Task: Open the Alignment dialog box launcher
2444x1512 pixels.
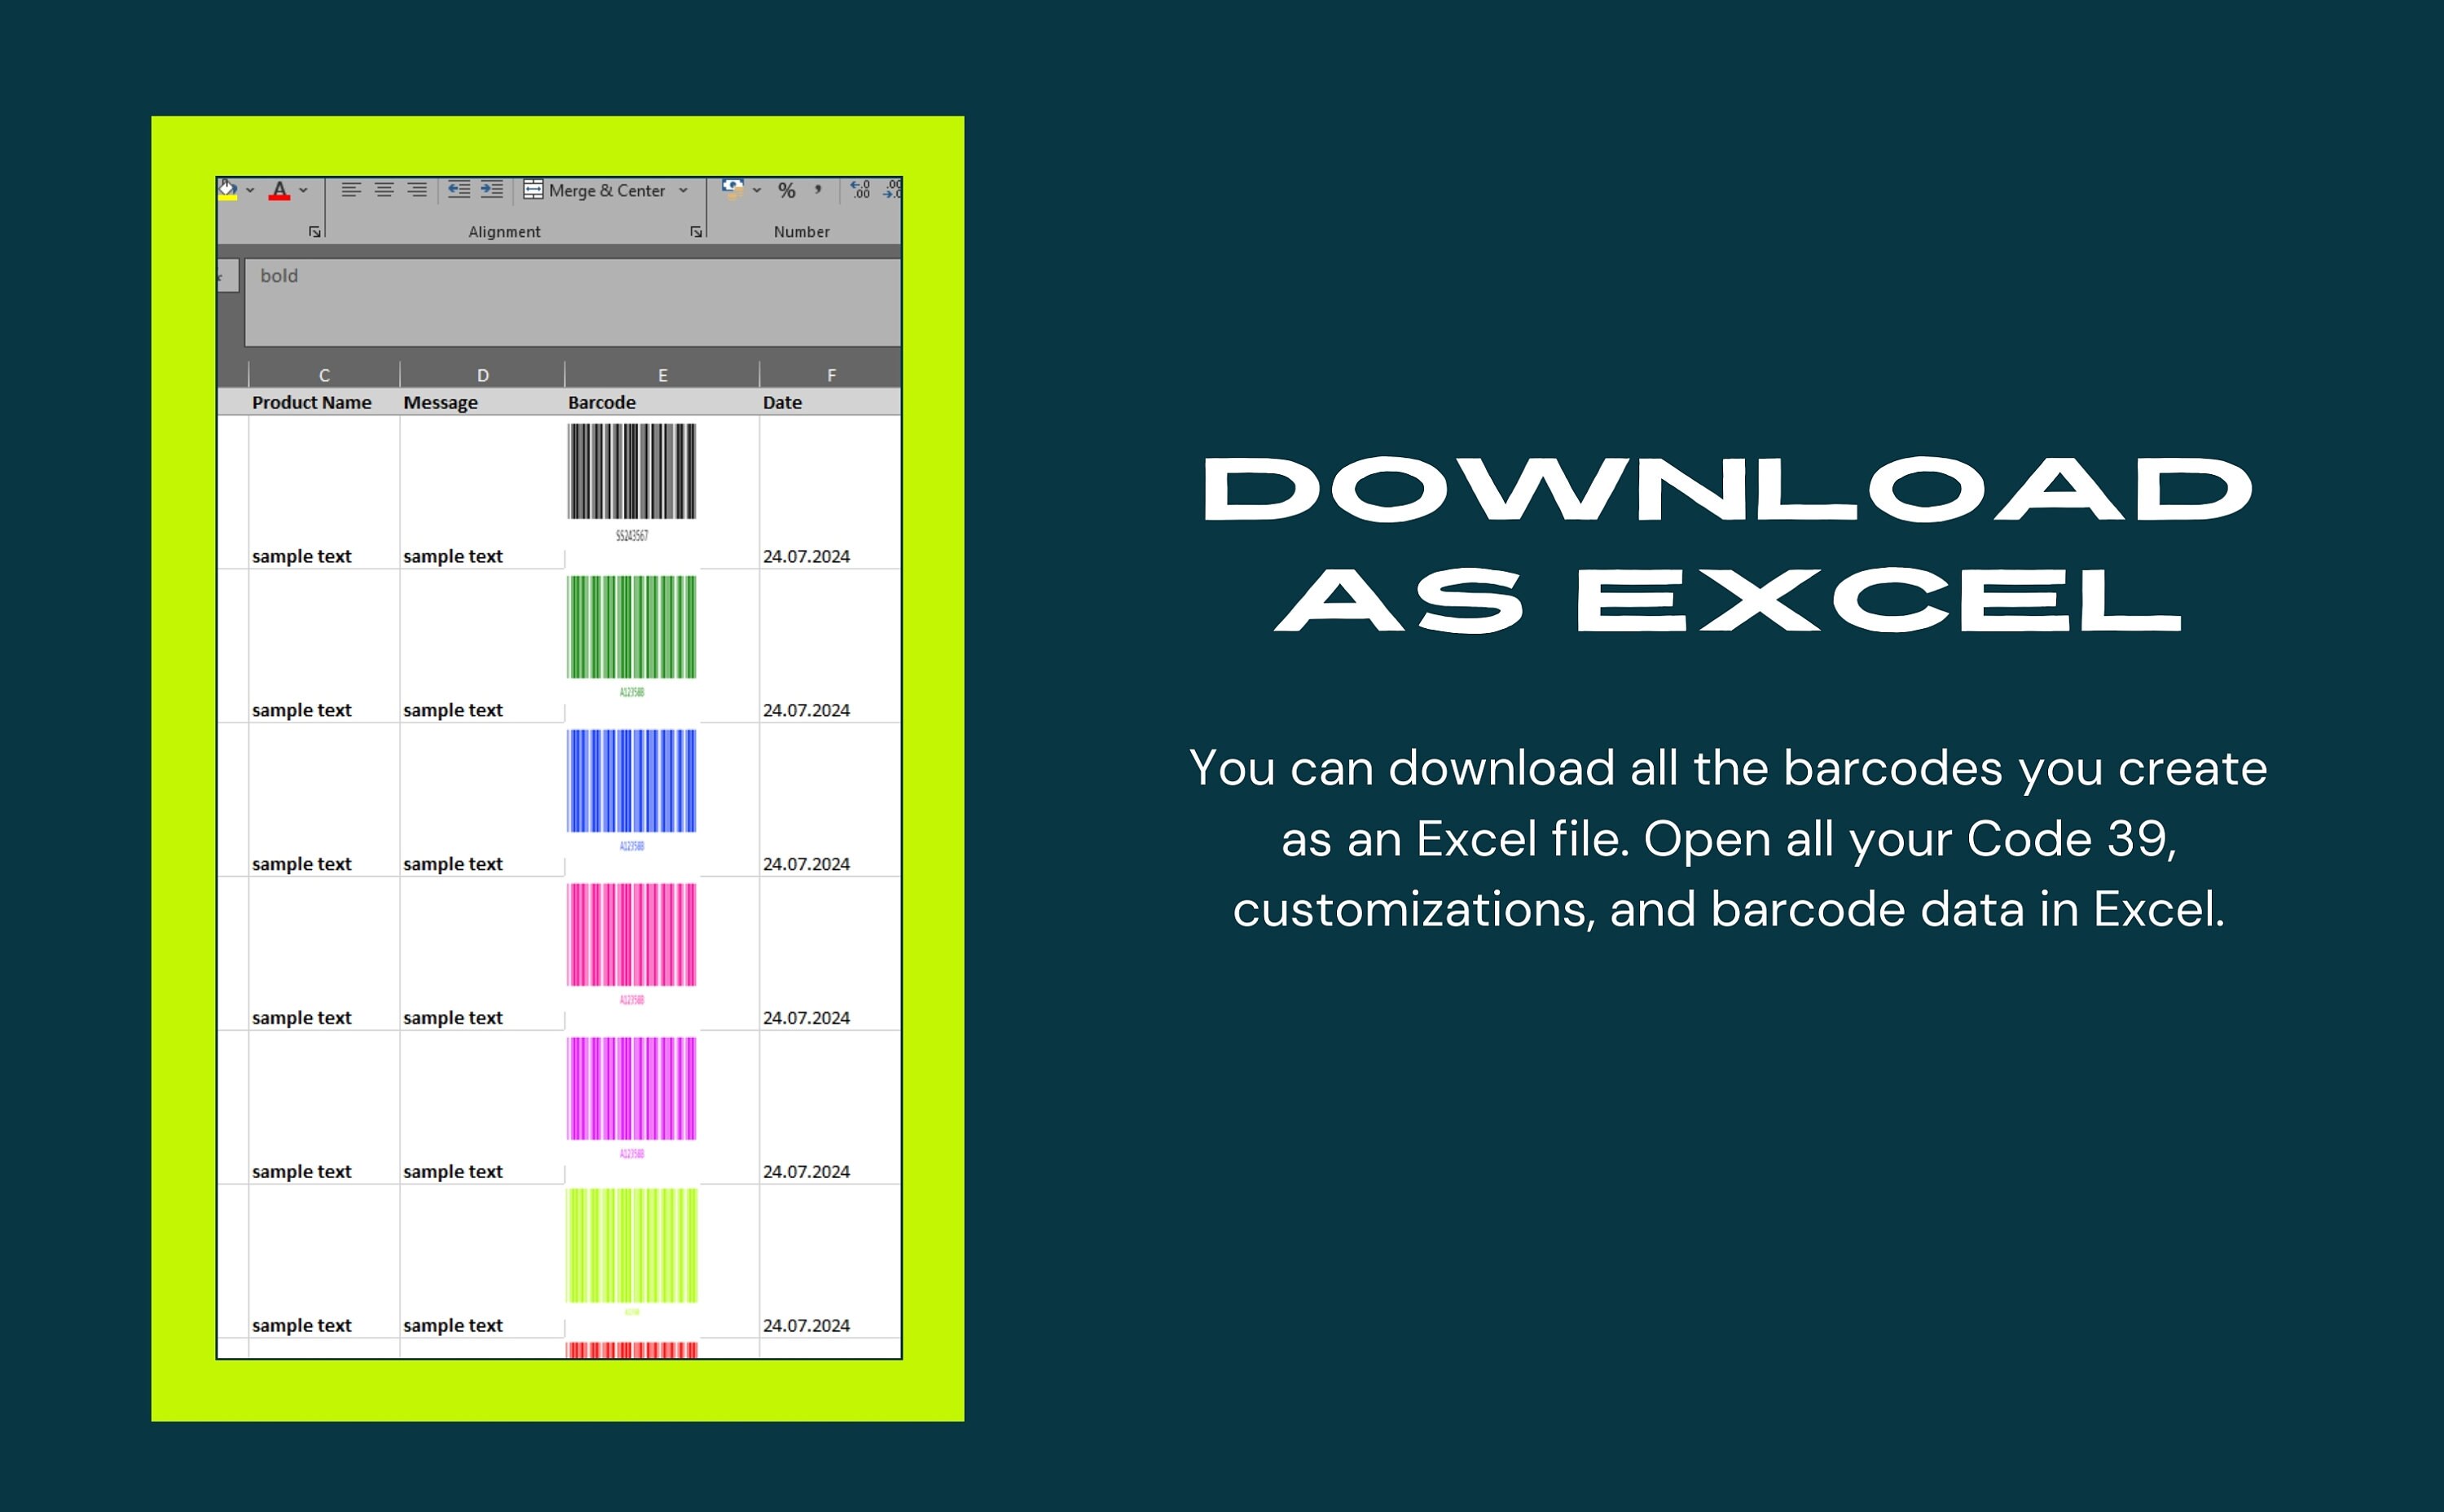Action: coord(697,231)
